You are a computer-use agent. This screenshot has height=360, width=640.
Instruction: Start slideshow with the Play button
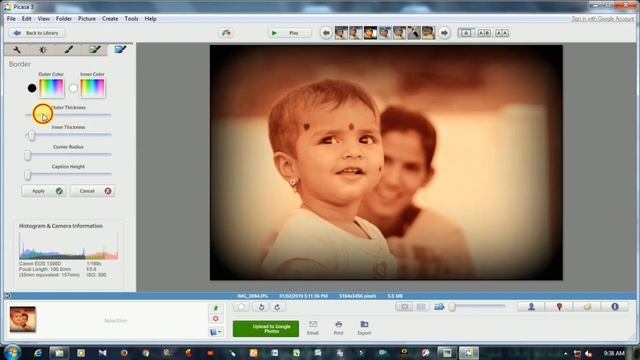[289, 33]
